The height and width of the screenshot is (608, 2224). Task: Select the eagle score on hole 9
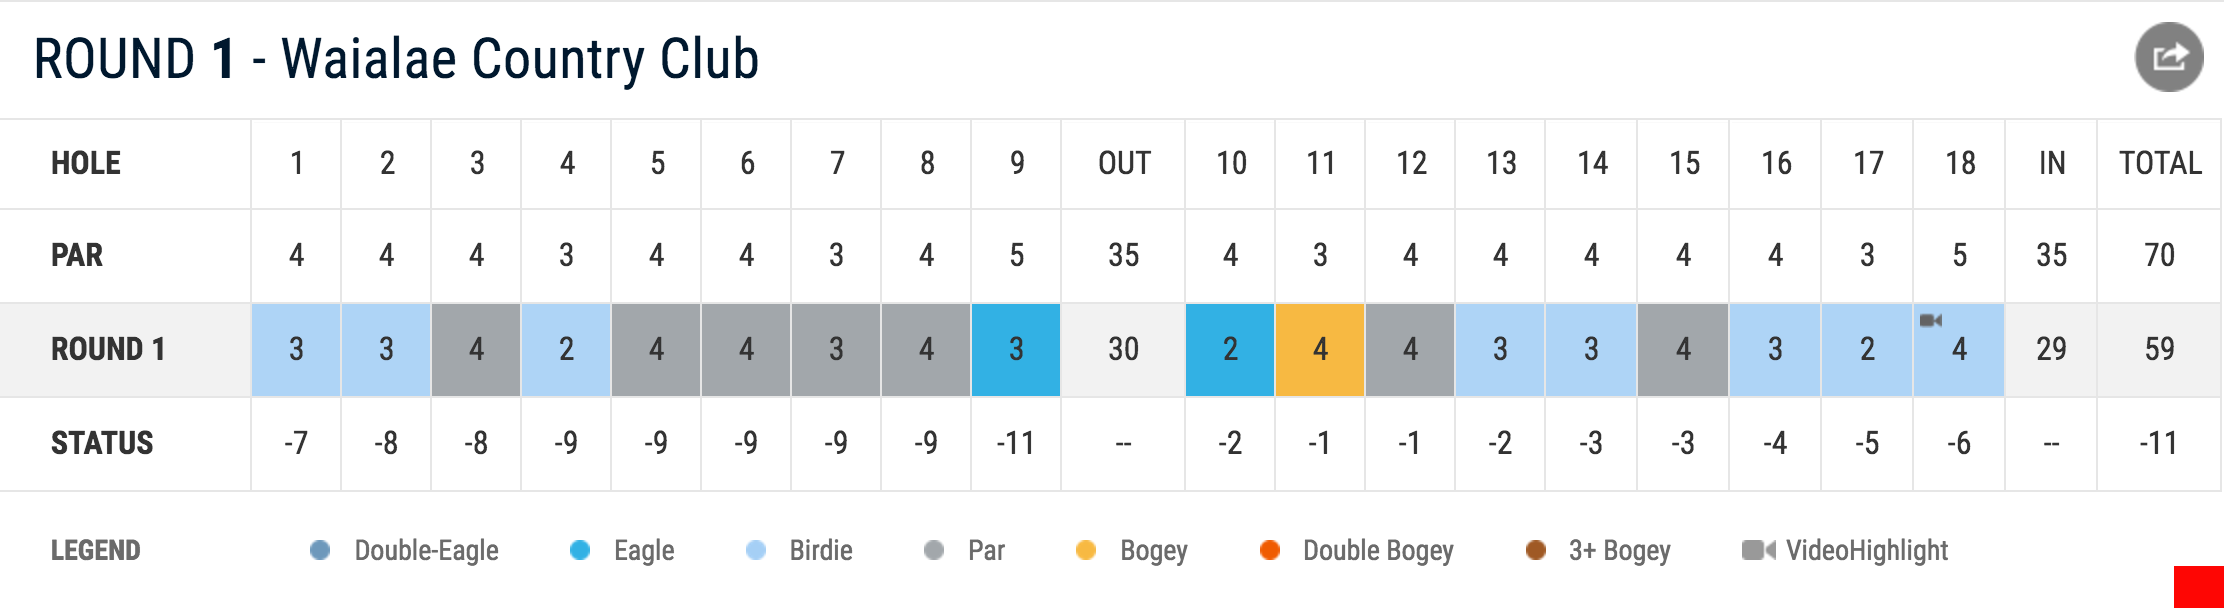1016,350
